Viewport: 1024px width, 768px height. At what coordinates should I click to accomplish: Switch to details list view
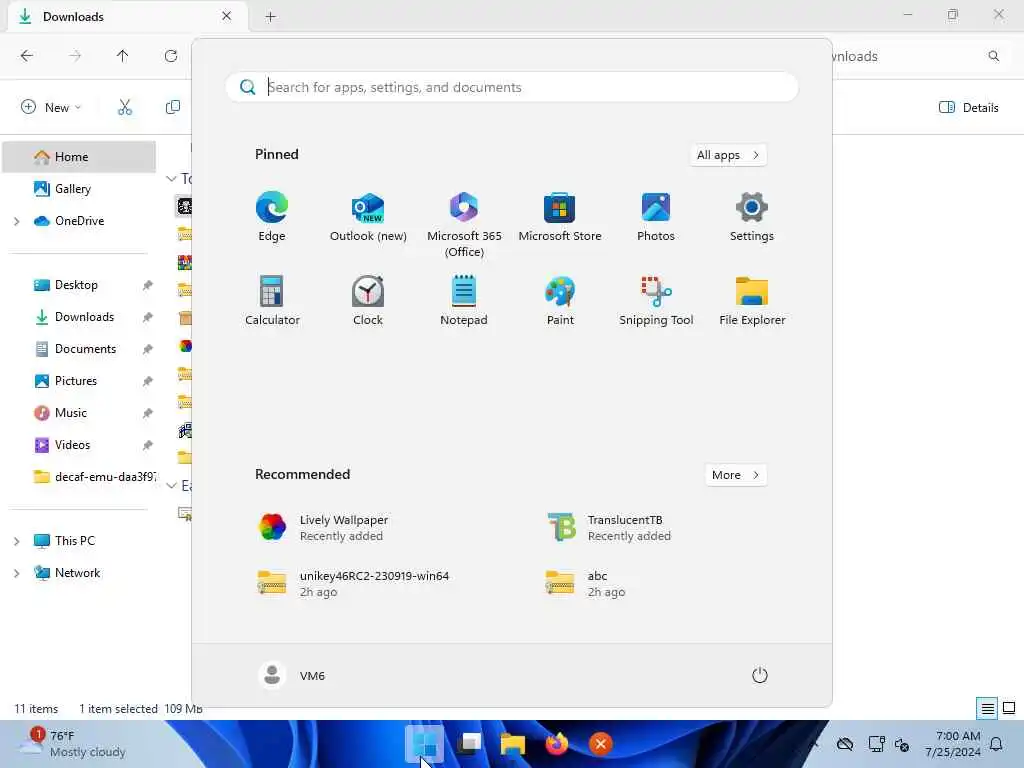pyautogui.click(x=987, y=708)
